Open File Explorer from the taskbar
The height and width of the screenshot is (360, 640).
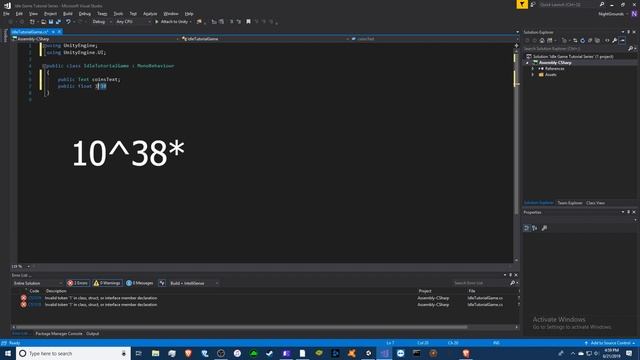156,353
